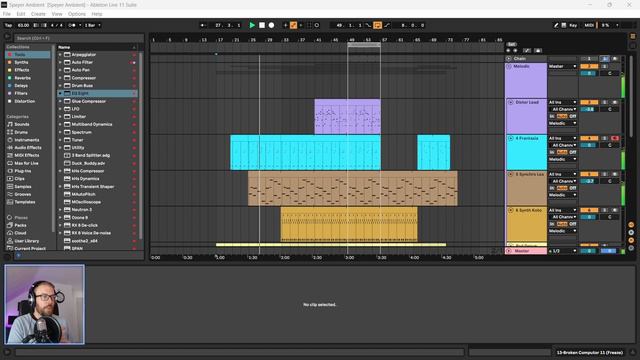Enable Draw Mode pencil icon
Screen dimensions: 640x360
point(556,25)
